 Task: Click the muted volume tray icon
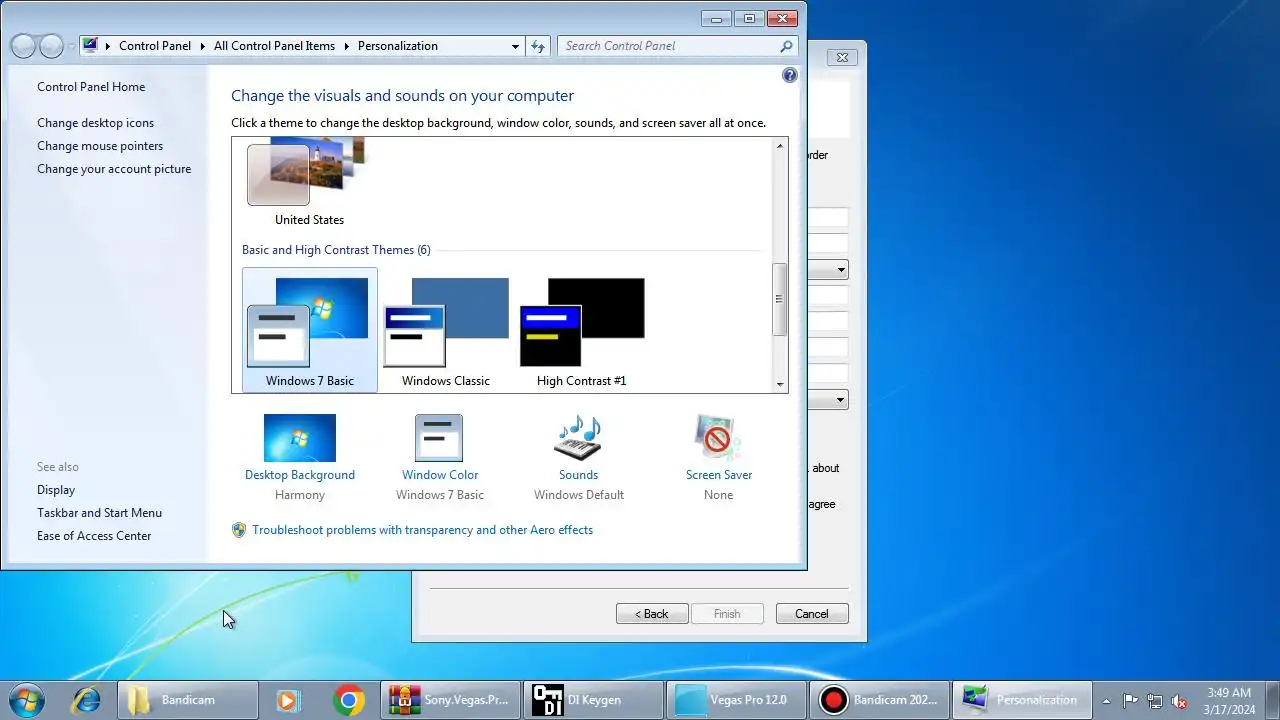pyautogui.click(x=1179, y=701)
